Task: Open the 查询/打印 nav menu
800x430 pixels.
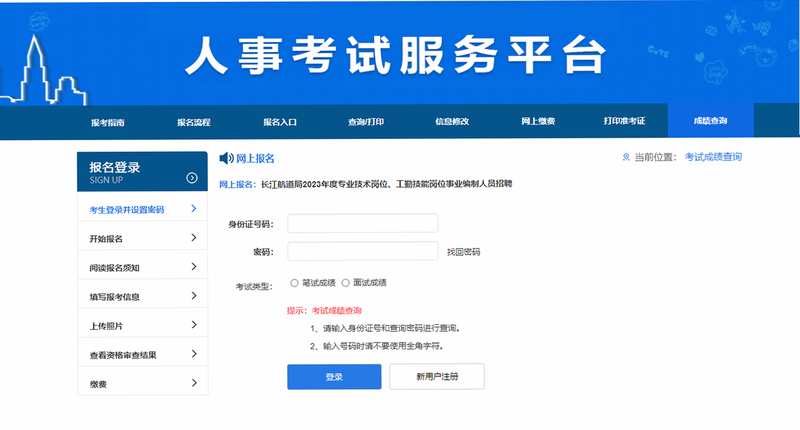Action: tap(366, 122)
